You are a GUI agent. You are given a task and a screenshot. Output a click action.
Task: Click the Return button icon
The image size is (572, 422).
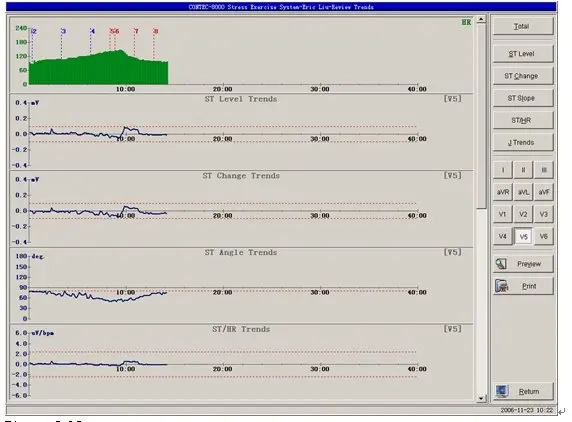502,391
